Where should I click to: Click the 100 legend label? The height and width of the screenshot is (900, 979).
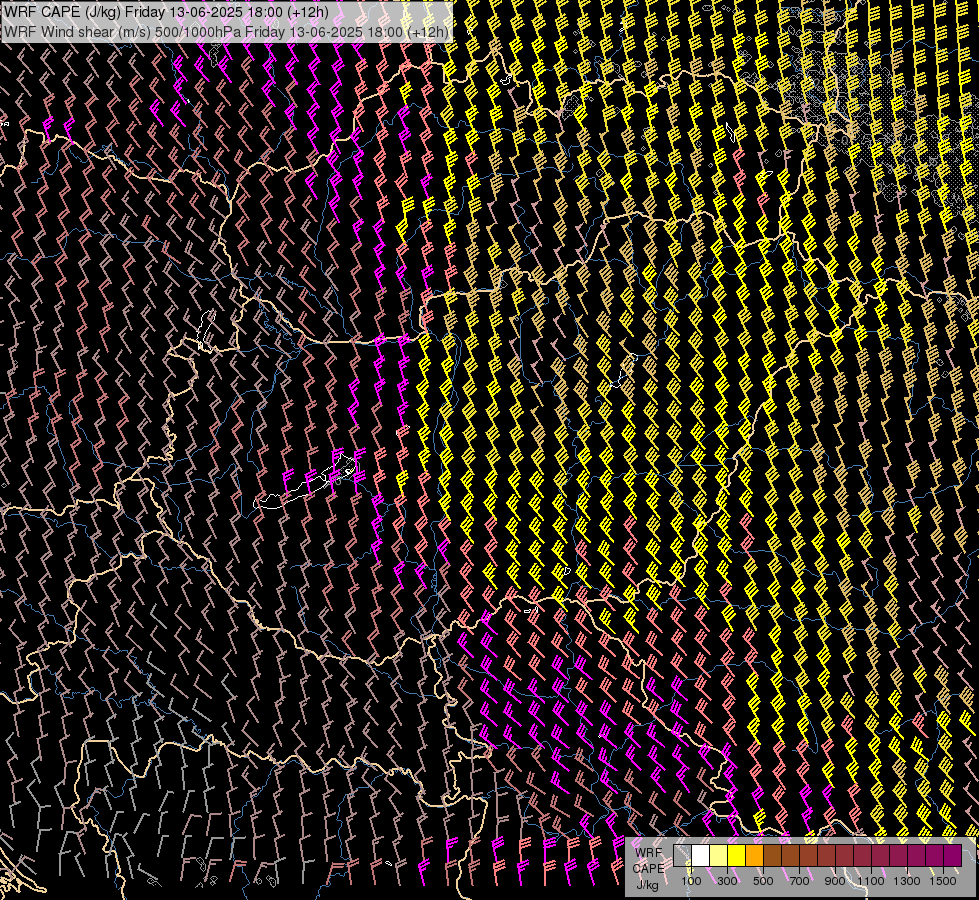pos(691,881)
